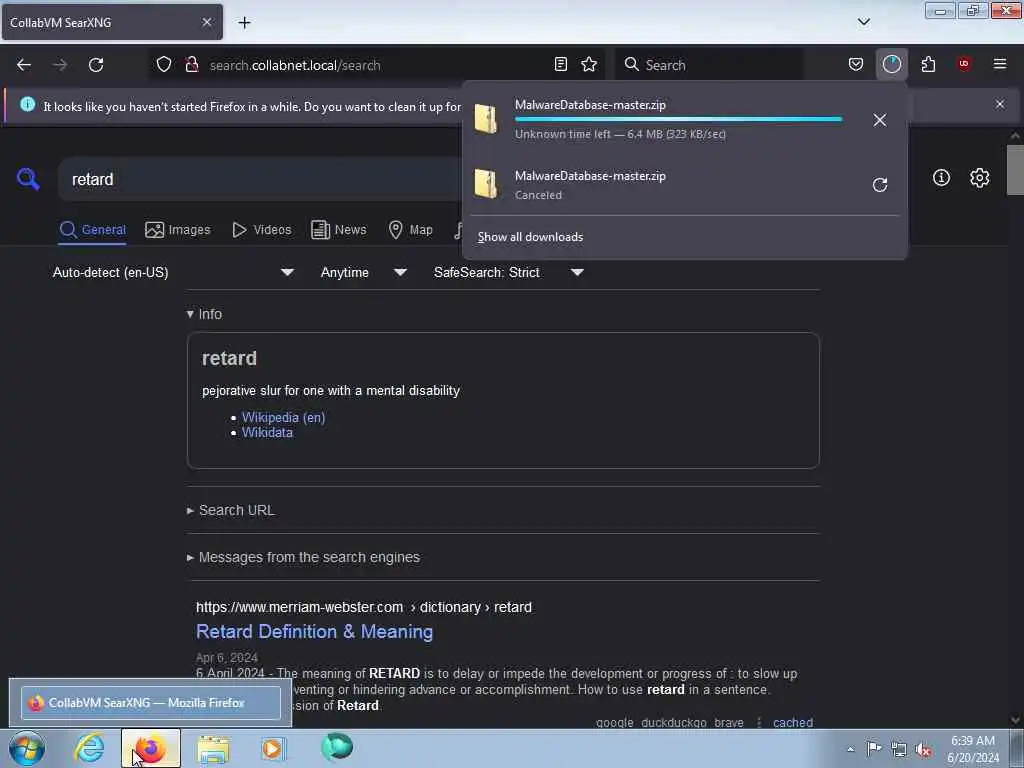1024x768 pixels.
Task: Click CollabVM SearXNG Mozilla Firefox taskbar preview
Action: (151, 703)
